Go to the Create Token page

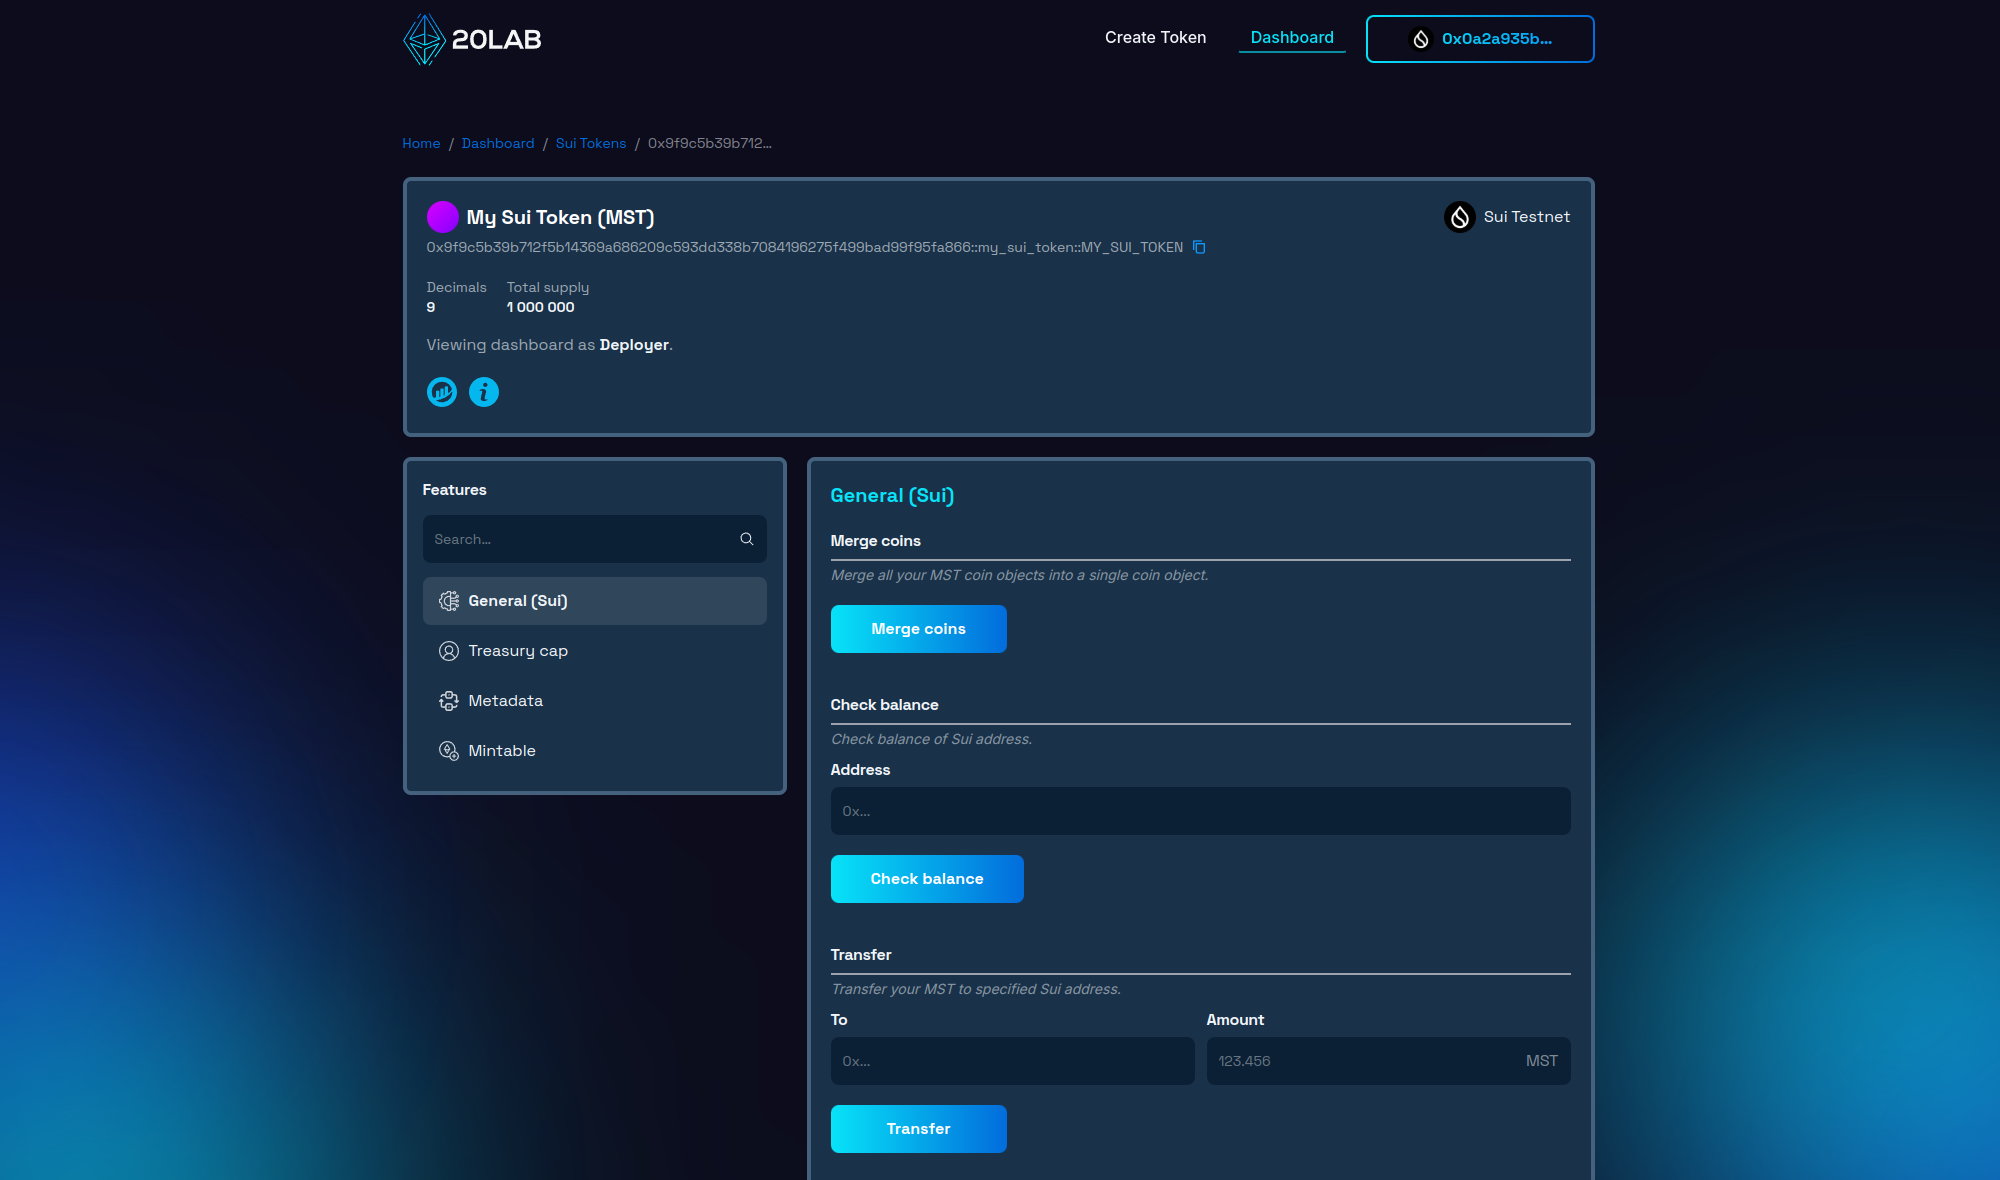(1155, 38)
